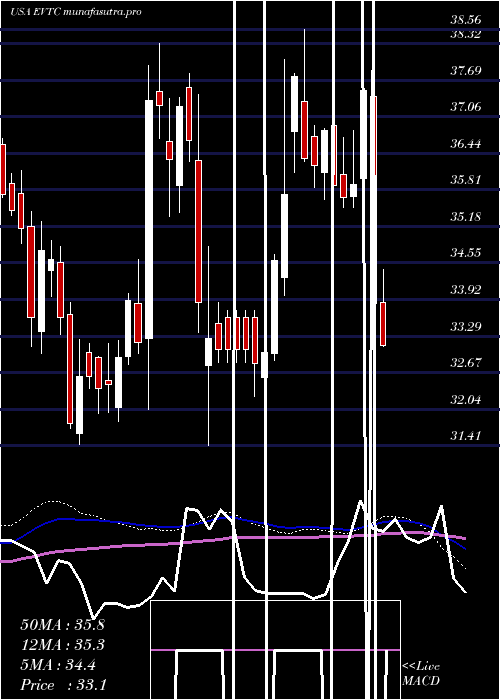Click the 35.18 price axis label
This screenshot has height=700, width=500.
pyautogui.click(x=466, y=217)
